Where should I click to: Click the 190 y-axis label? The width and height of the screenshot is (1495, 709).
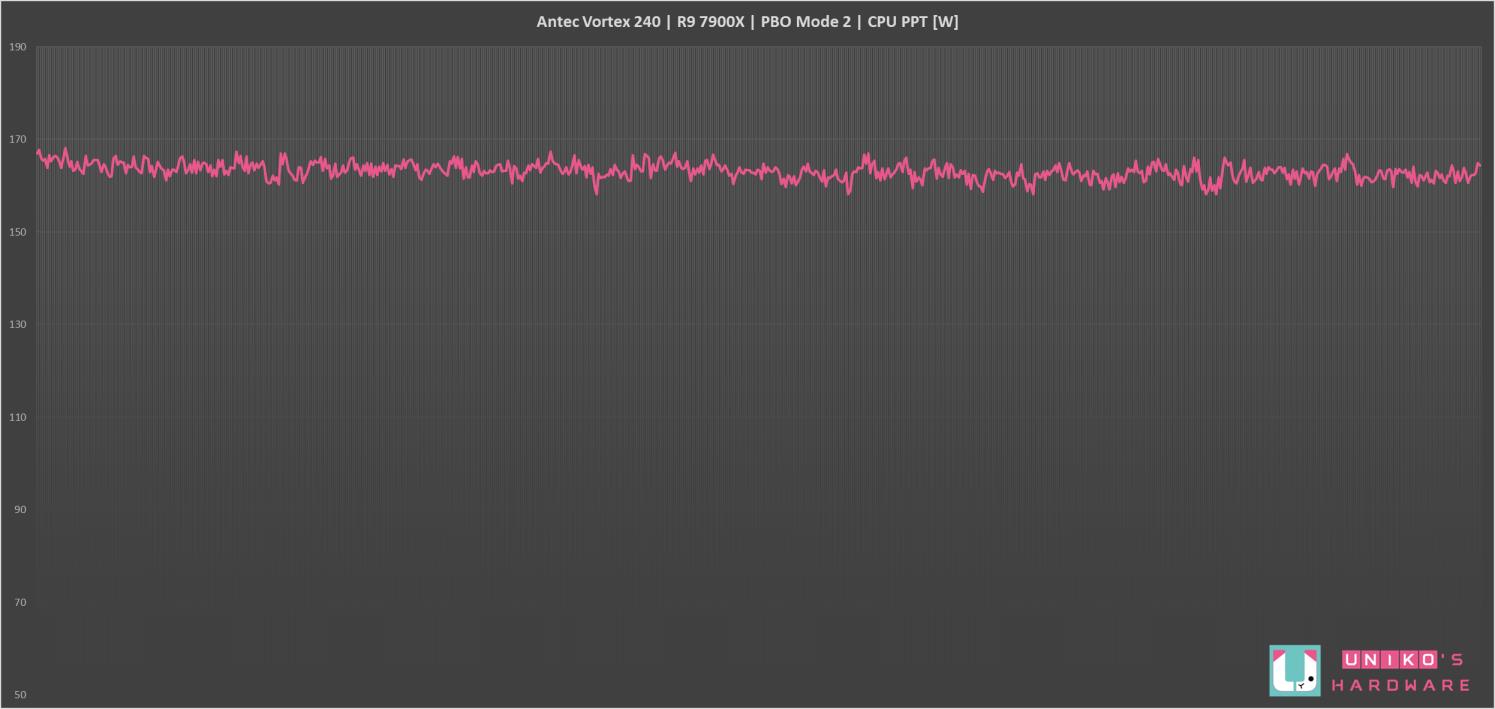click(17, 47)
